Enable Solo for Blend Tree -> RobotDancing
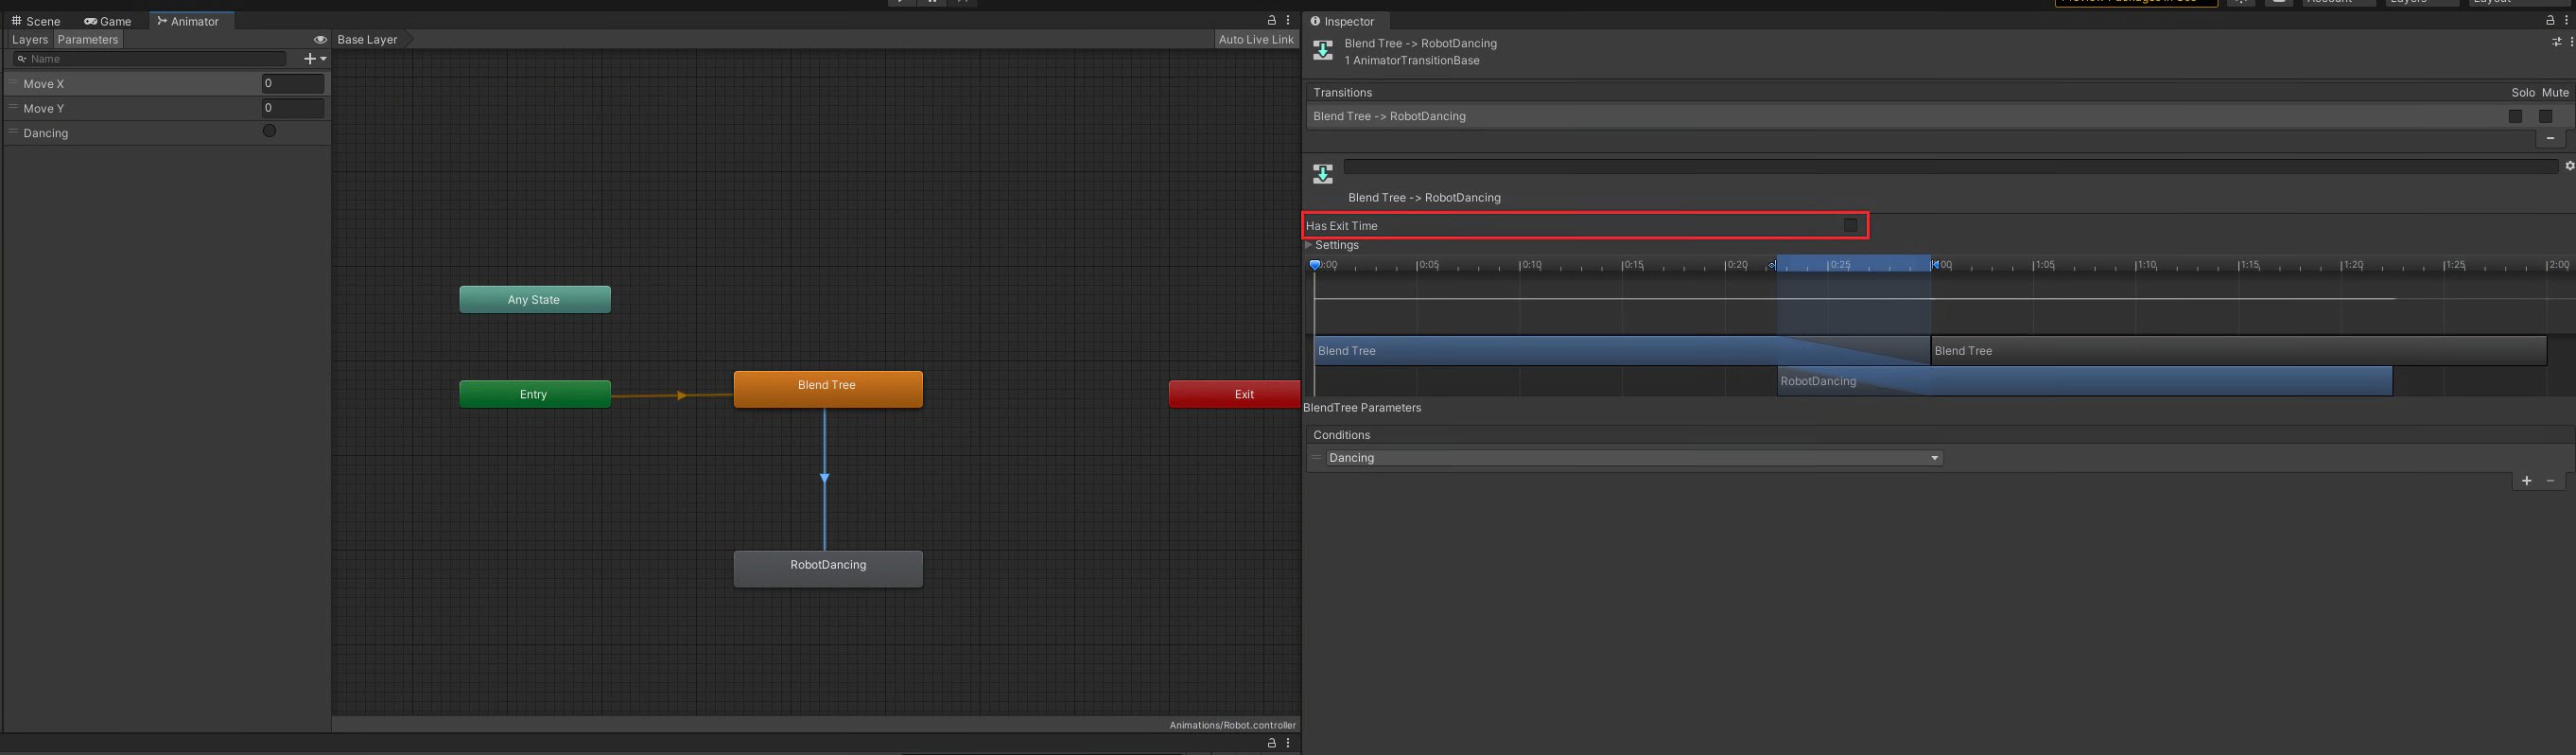 point(2515,116)
